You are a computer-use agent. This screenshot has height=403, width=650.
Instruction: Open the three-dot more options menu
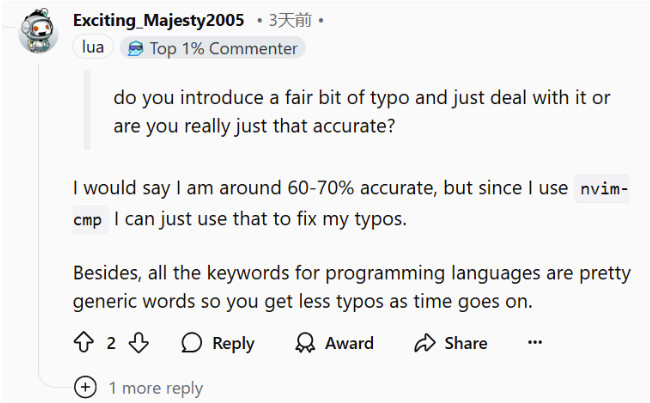535,342
